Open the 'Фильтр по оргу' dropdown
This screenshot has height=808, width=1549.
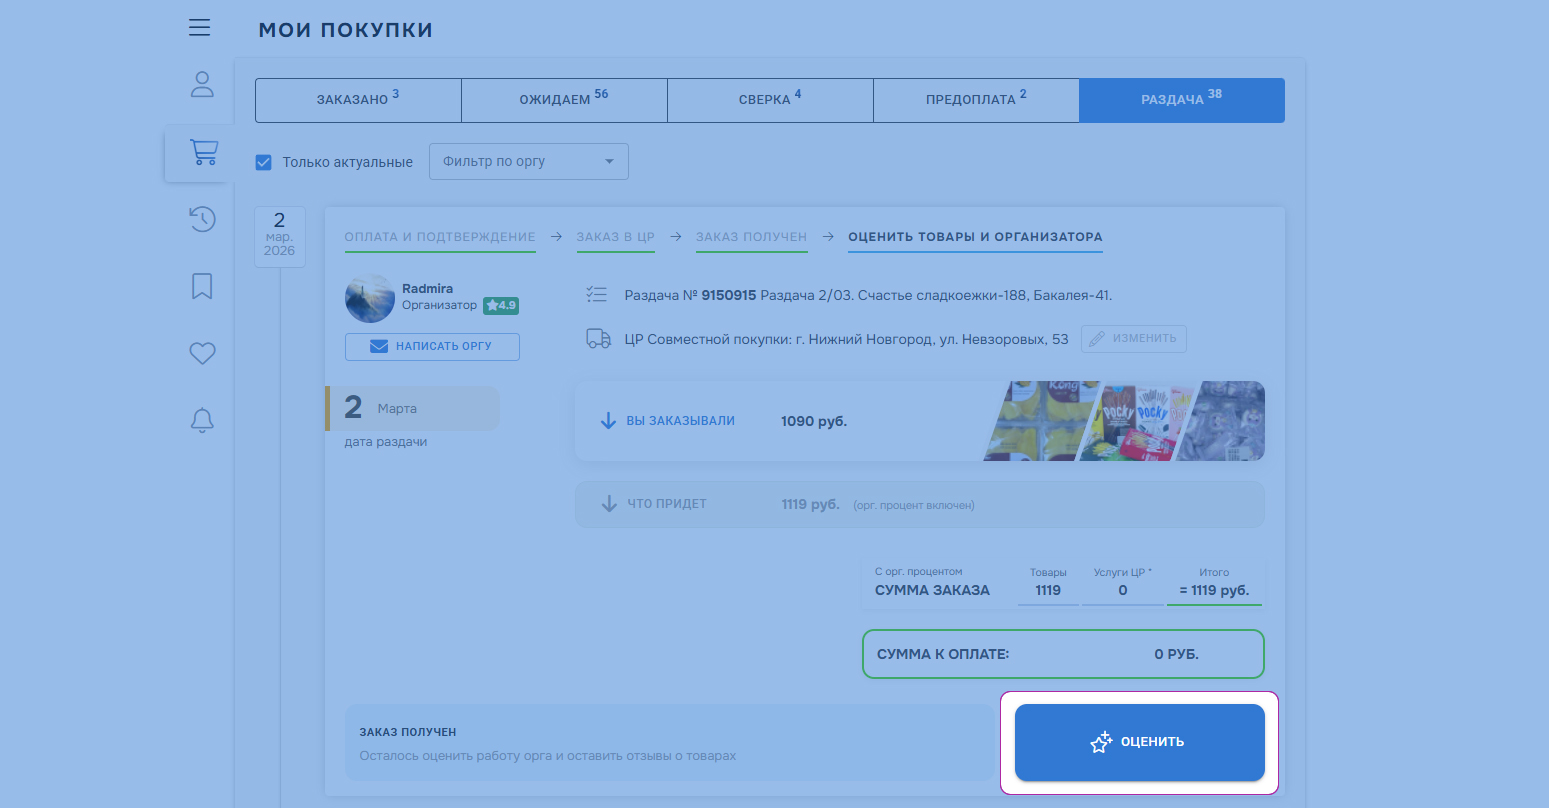[x=528, y=162]
